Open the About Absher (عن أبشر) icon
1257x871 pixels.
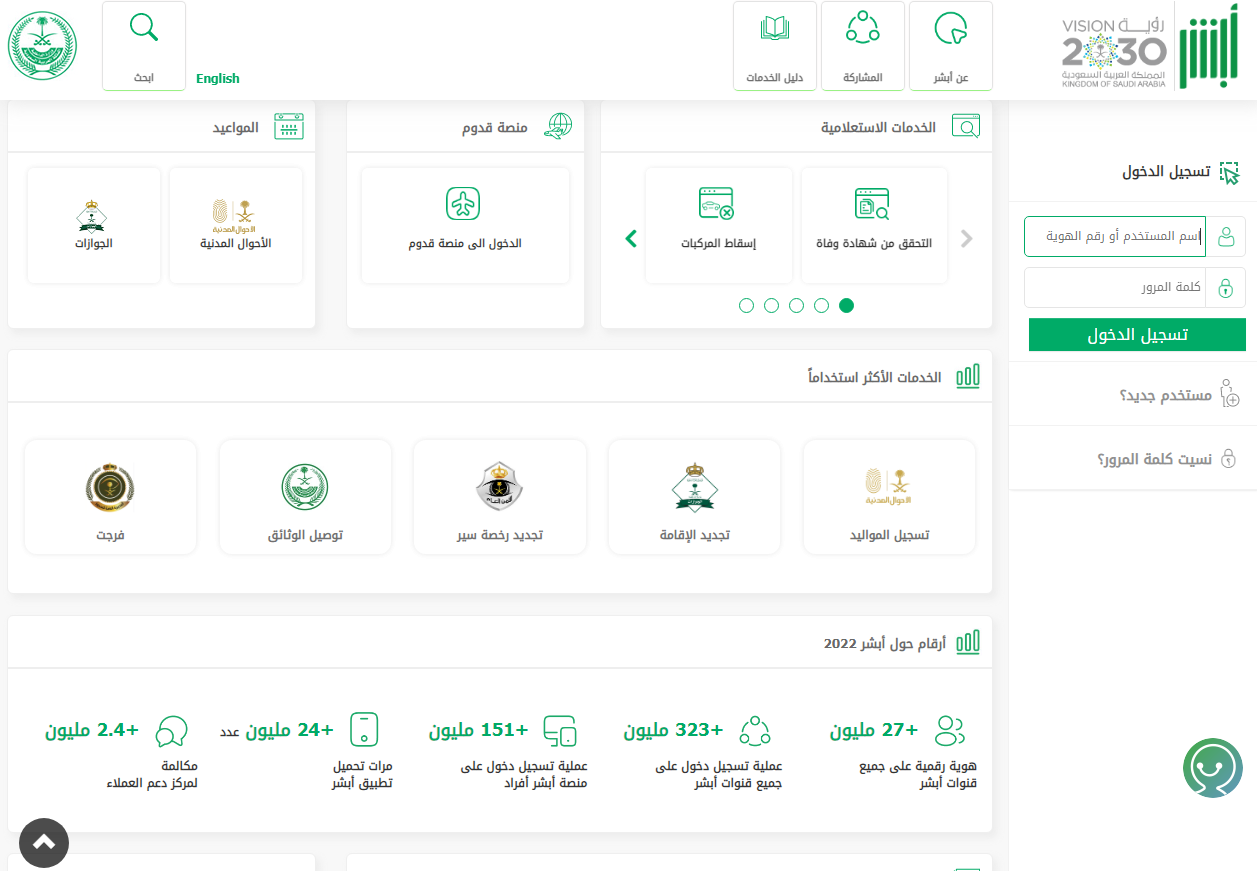click(949, 30)
